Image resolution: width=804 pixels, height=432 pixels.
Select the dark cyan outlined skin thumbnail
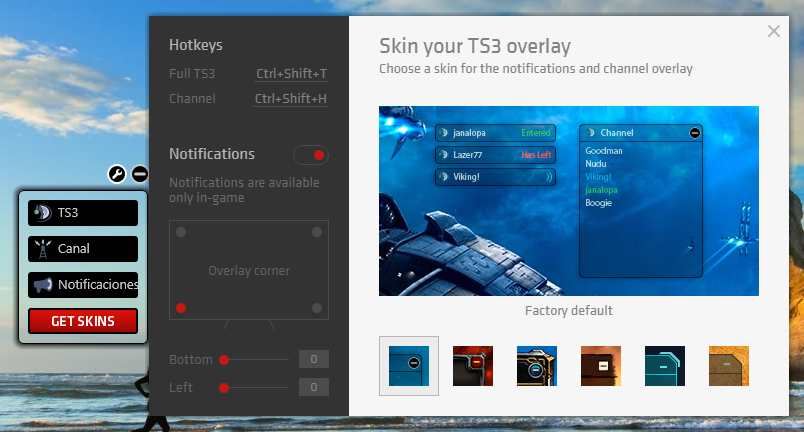665,366
